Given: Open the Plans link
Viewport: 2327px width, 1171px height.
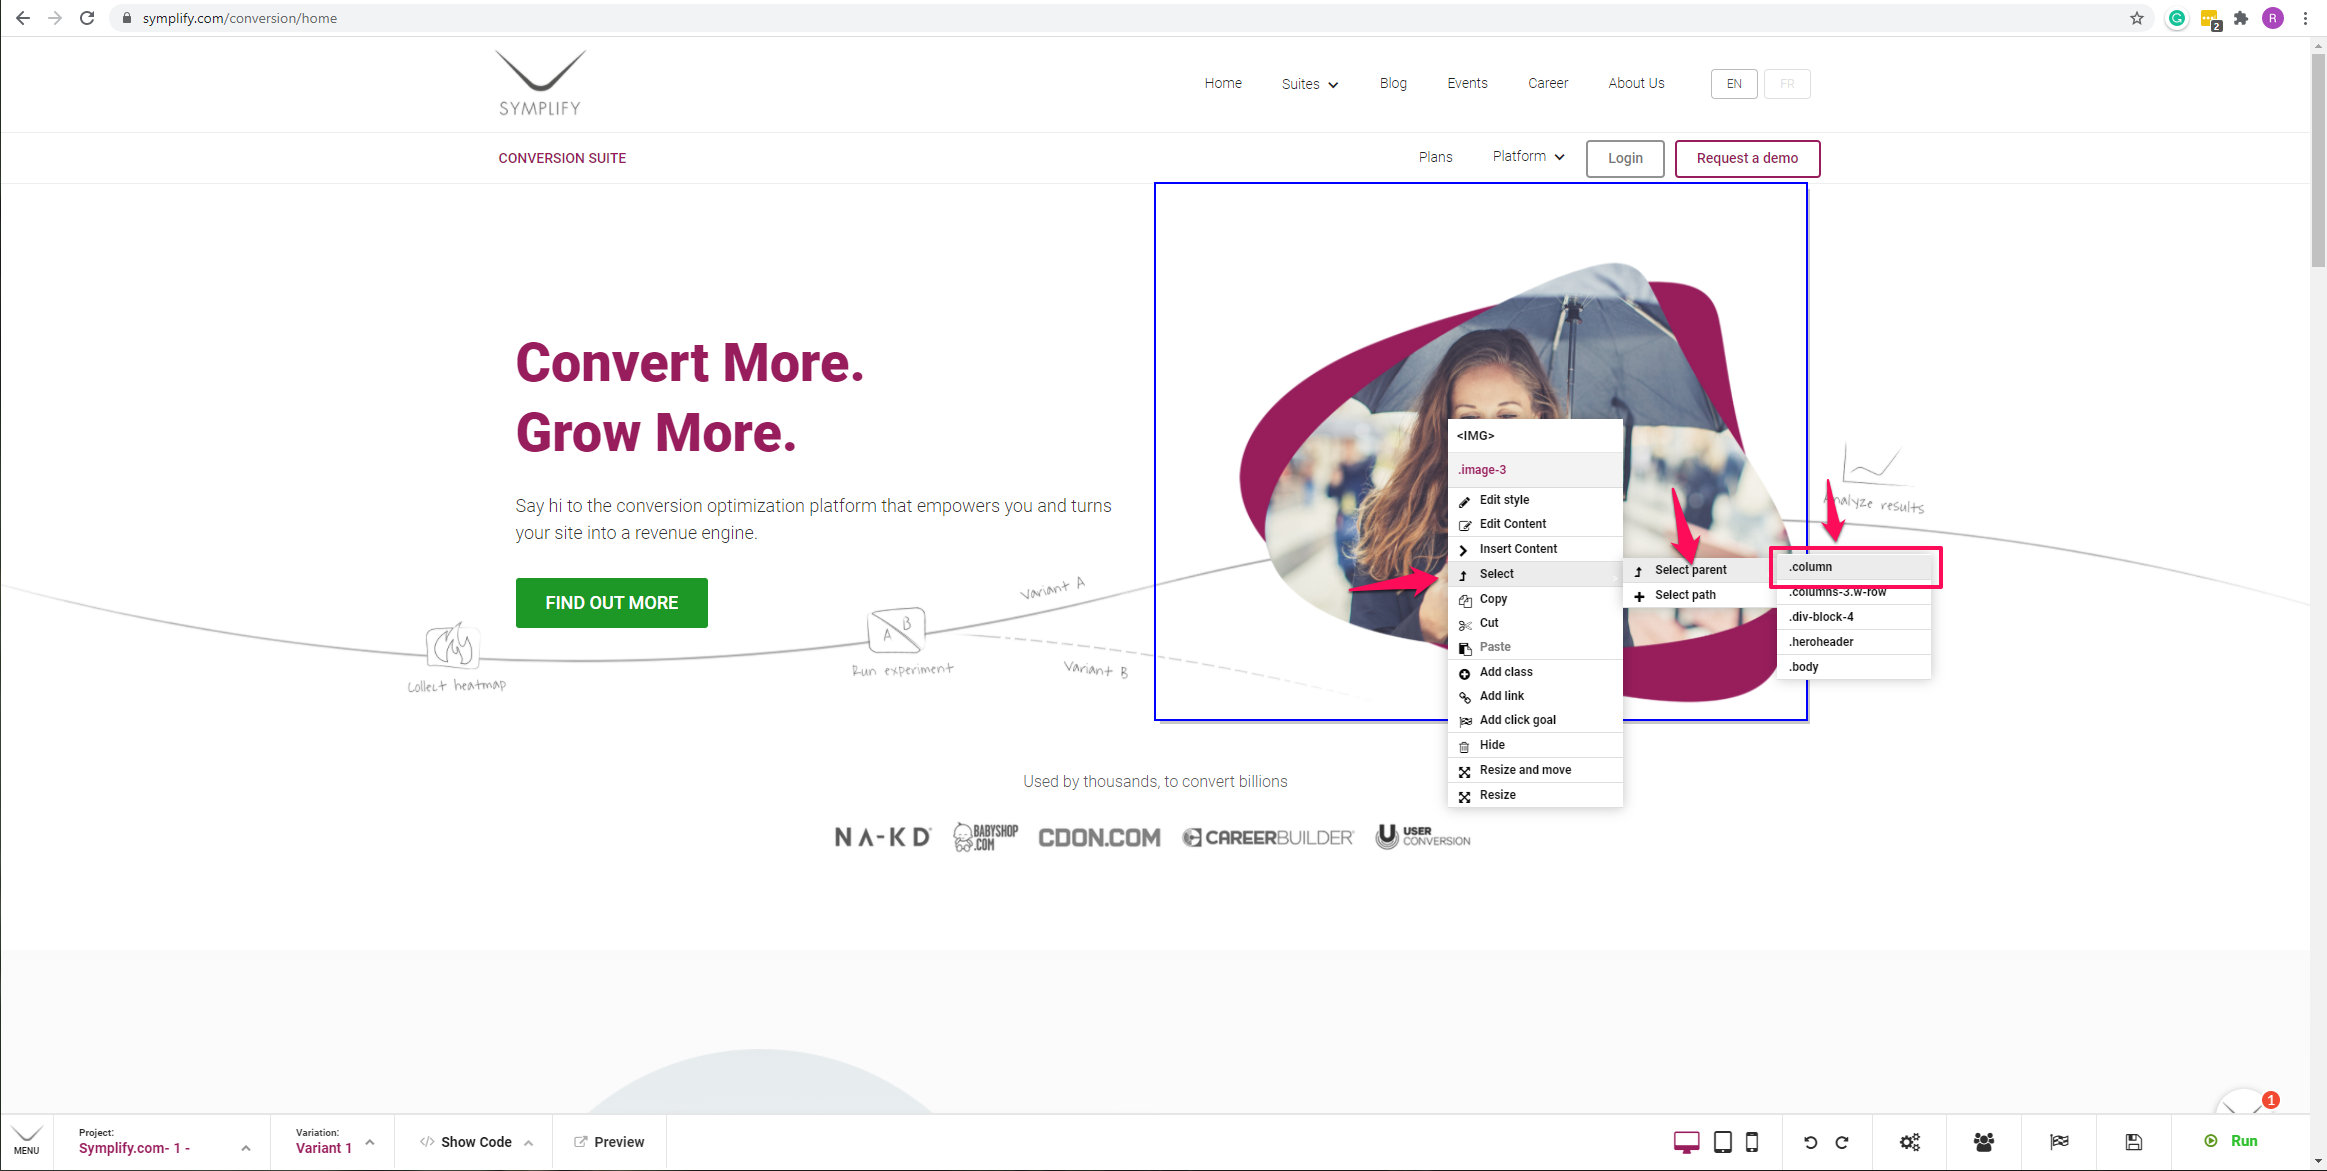Looking at the screenshot, I should 1435,157.
